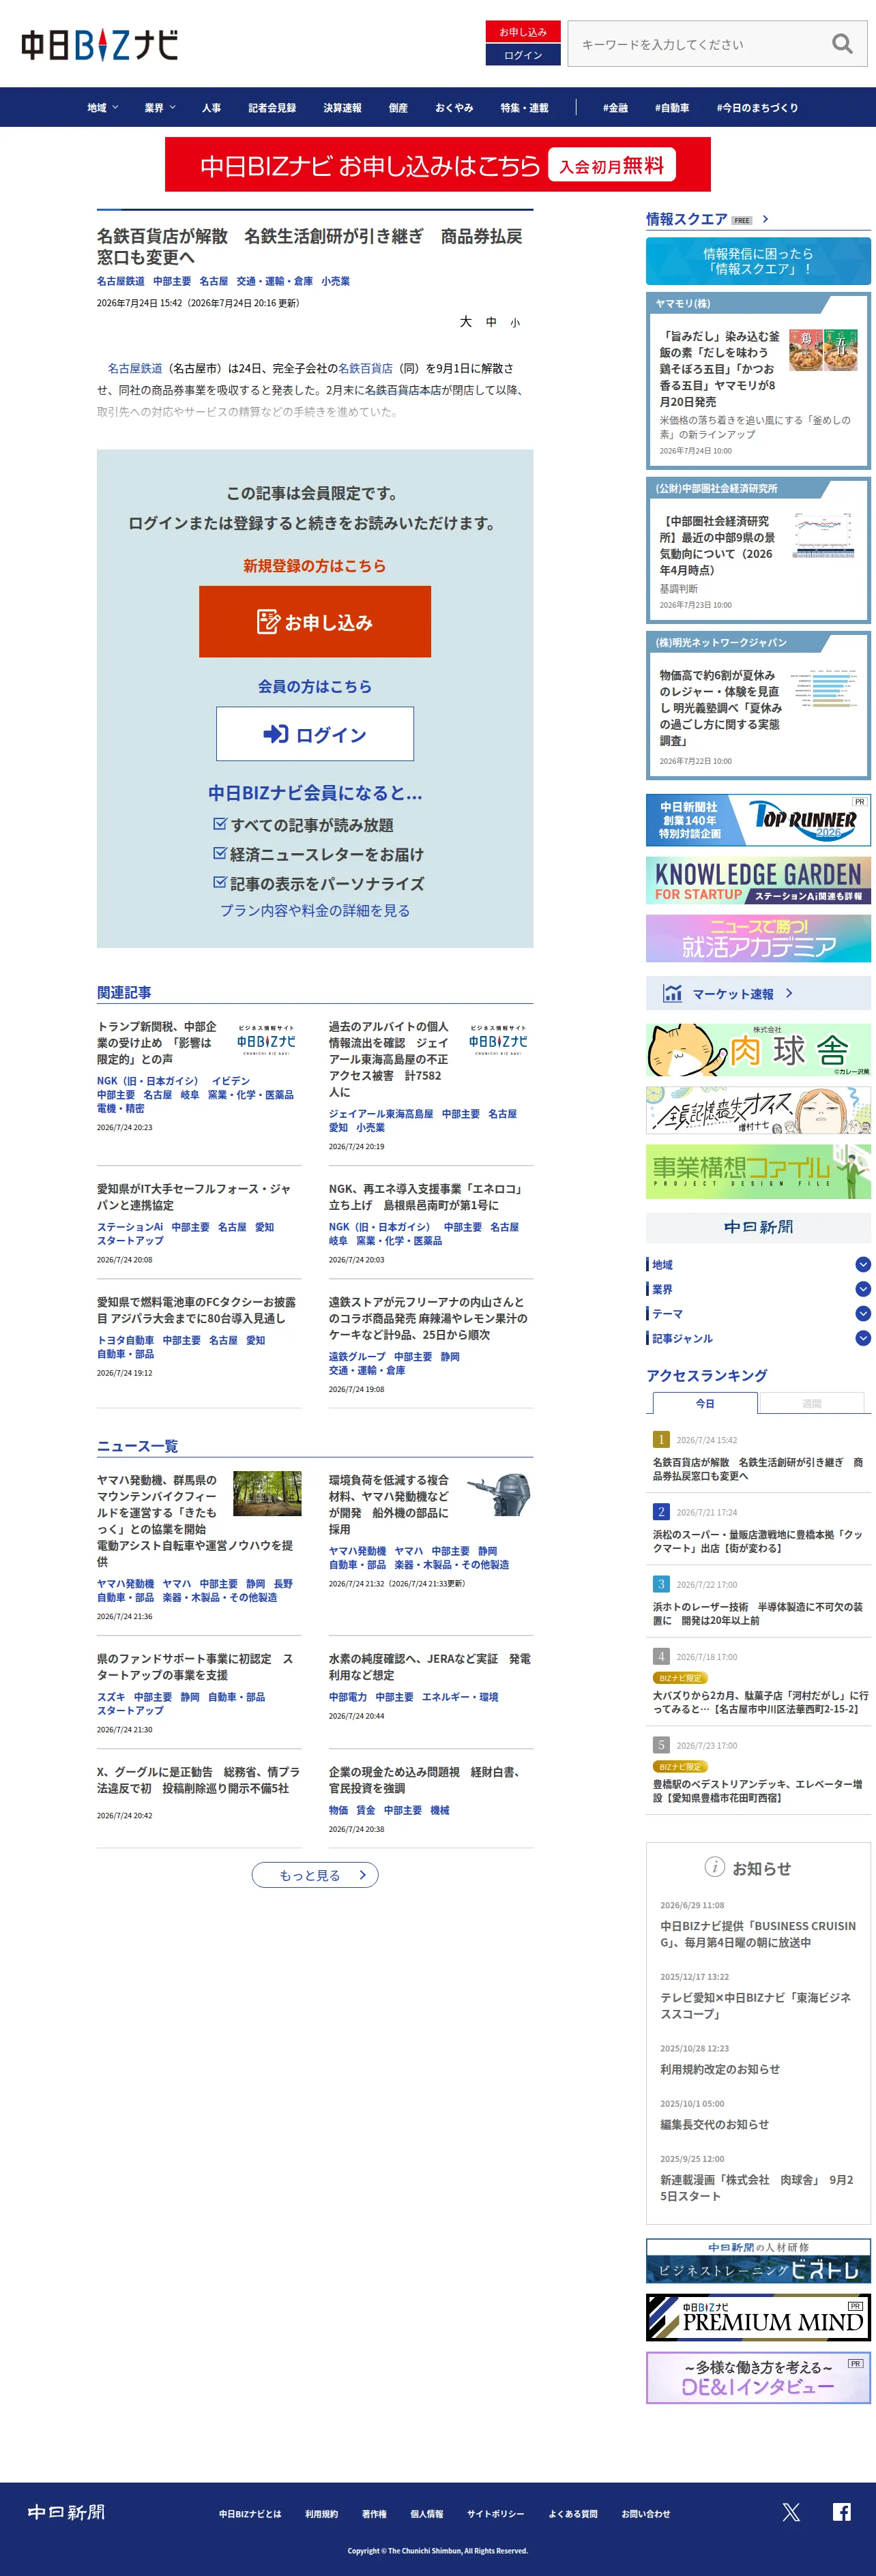This screenshot has width=876, height=2576.
Task: Click the もっと見る button
Action: [x=315, y=1875]
